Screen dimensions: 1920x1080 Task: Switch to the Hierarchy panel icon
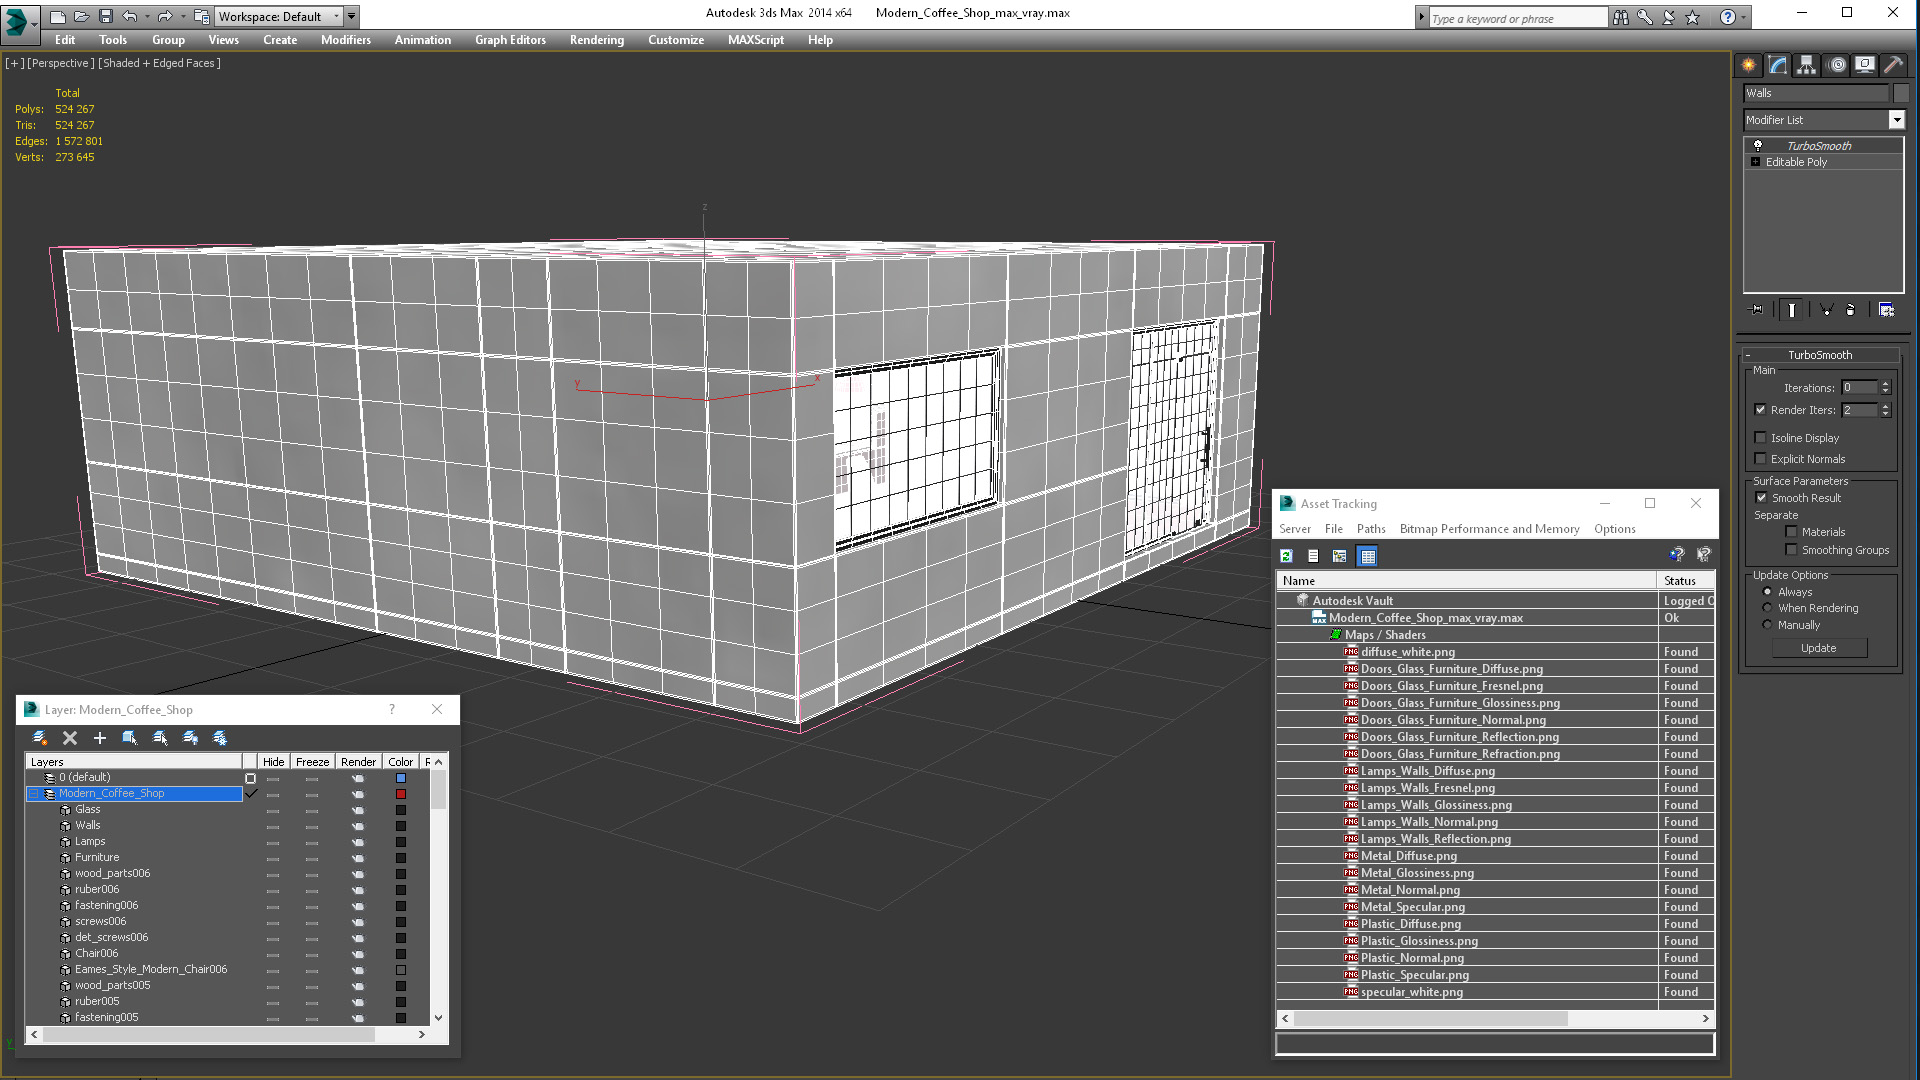click(1806, 65)
